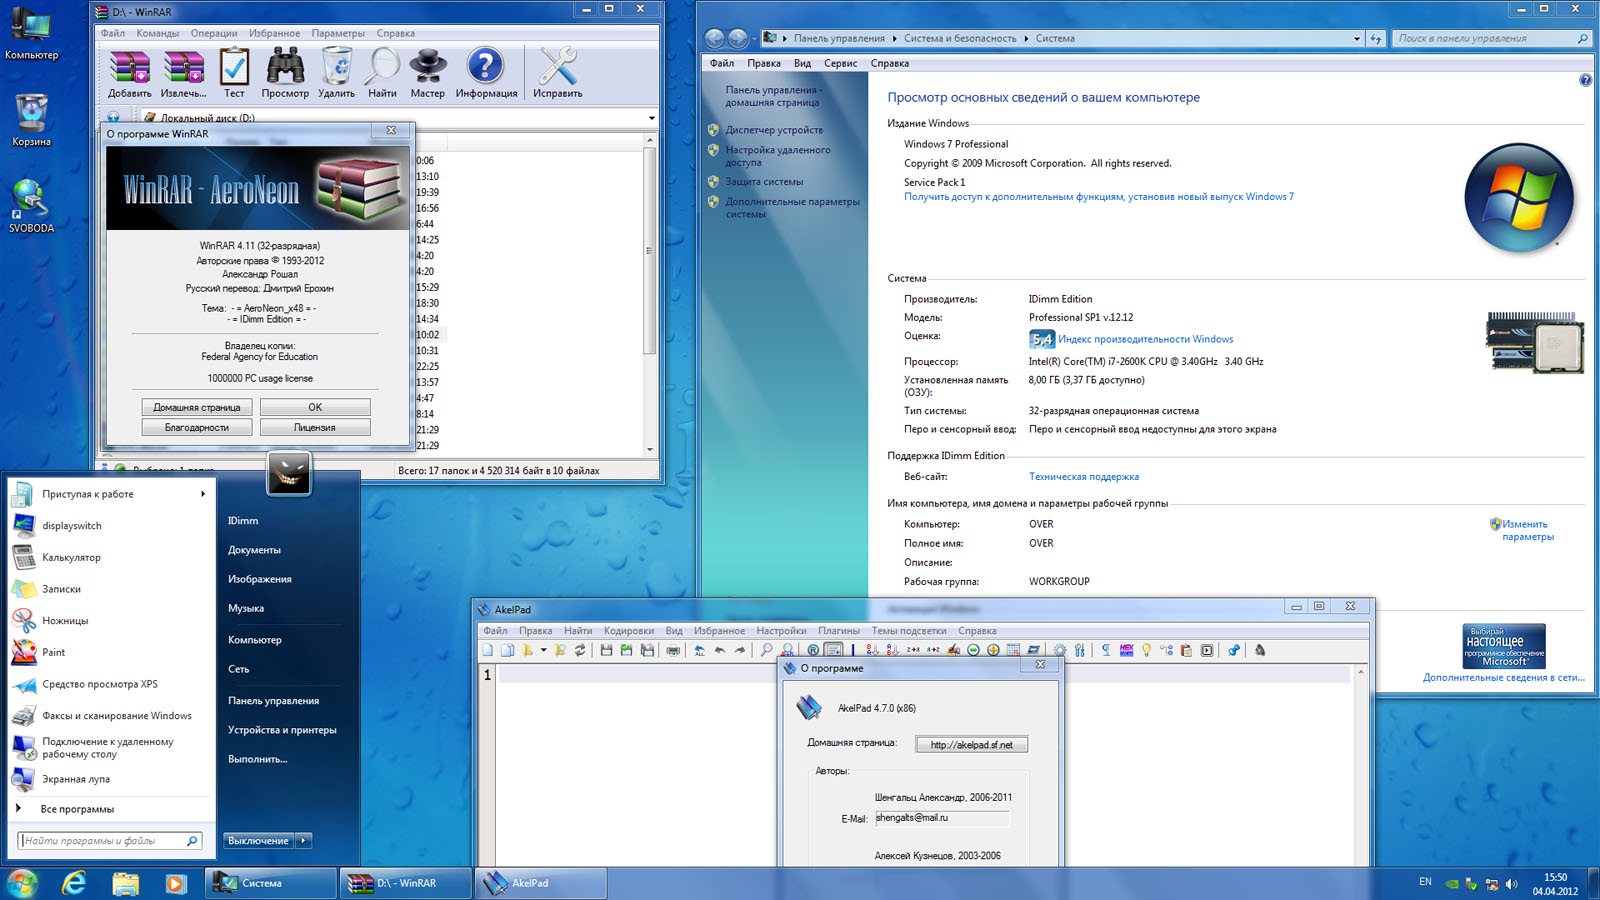Expand the Control Panel address bar dropdown
Viewport: 1600px width, 900px height.
point(1356,39)
